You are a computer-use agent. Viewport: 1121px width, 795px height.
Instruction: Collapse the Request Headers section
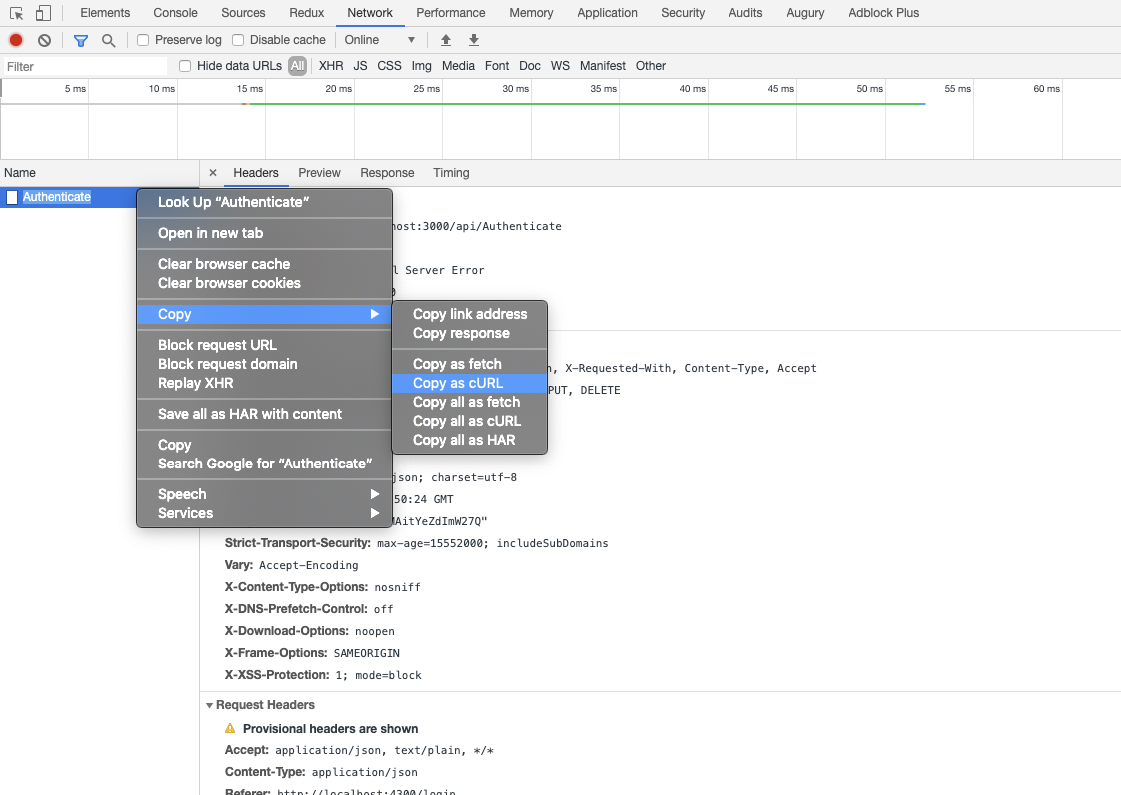(x=210, y=705)
